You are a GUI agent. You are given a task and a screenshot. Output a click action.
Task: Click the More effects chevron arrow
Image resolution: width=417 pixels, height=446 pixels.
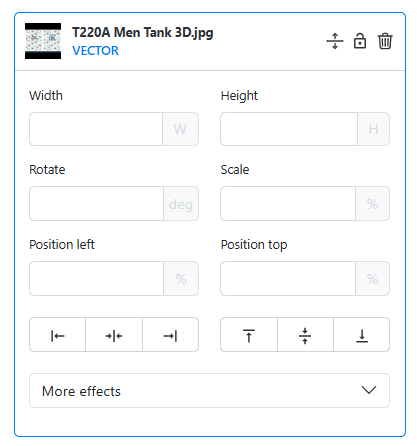click(369, 390)
